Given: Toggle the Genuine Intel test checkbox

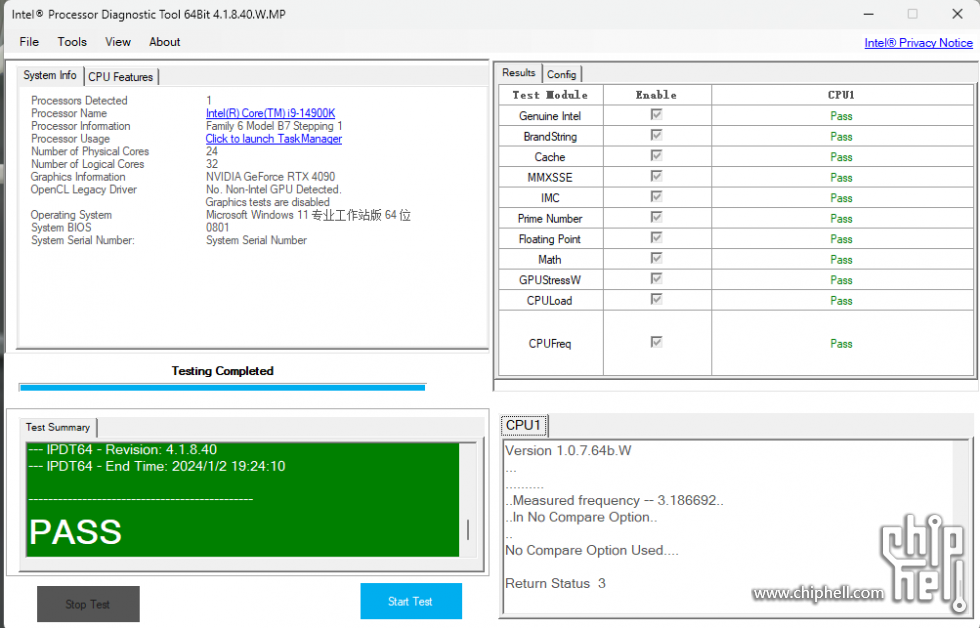Looking at the screenshot, I should click(656, 114).
